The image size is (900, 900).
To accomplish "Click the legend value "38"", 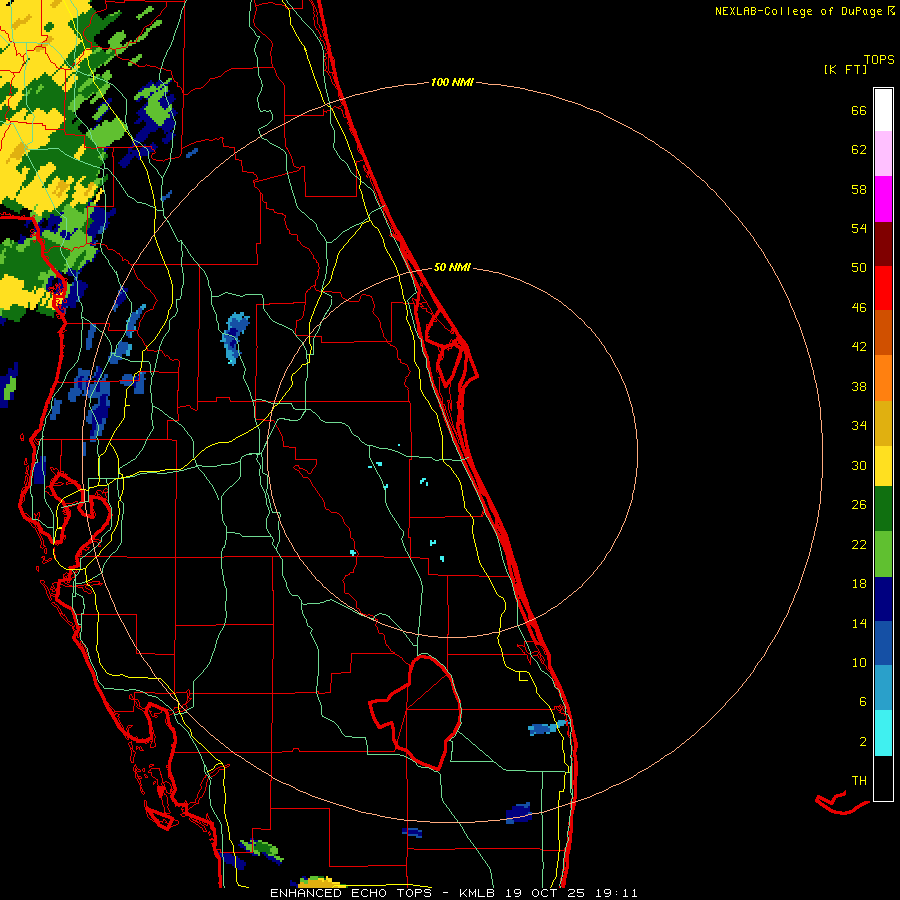I will (x=859, y=387).
